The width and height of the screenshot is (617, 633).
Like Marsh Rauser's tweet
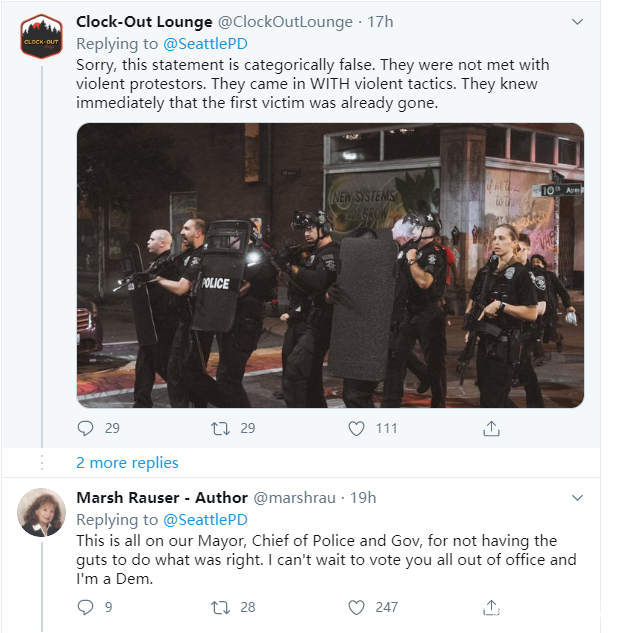357,607
